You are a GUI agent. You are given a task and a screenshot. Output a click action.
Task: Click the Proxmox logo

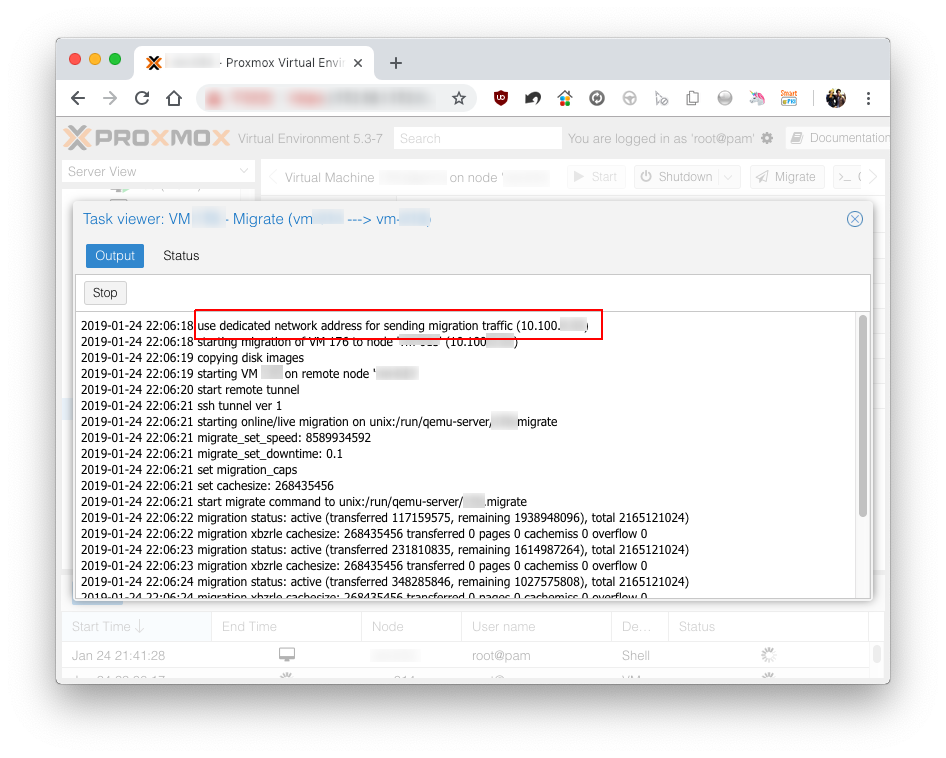tap(147, 138)
